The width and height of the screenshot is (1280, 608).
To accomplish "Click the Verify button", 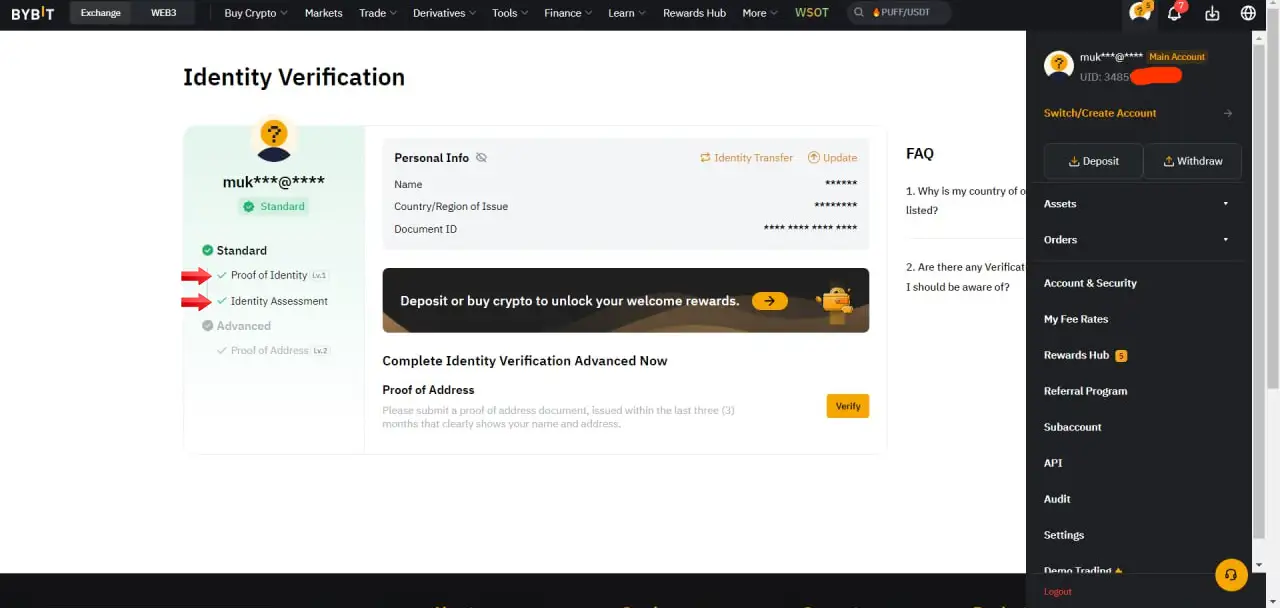I will pos(848,406).
